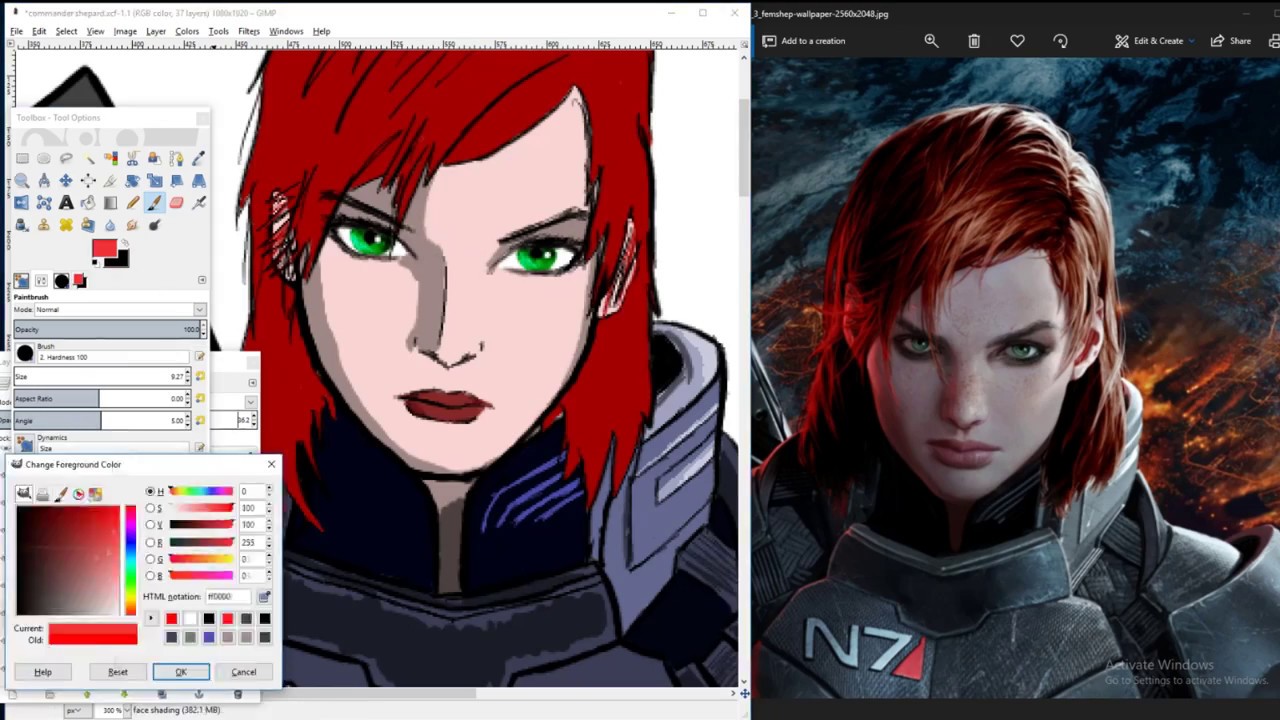
Task: Select the Scissors Select tool
Action: click(x=133, y=158)
